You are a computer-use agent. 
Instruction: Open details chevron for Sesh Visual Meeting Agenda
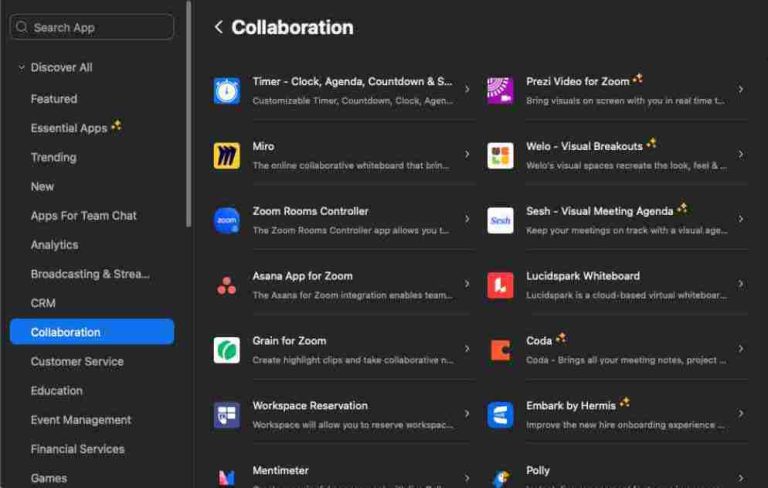[740, 219]
